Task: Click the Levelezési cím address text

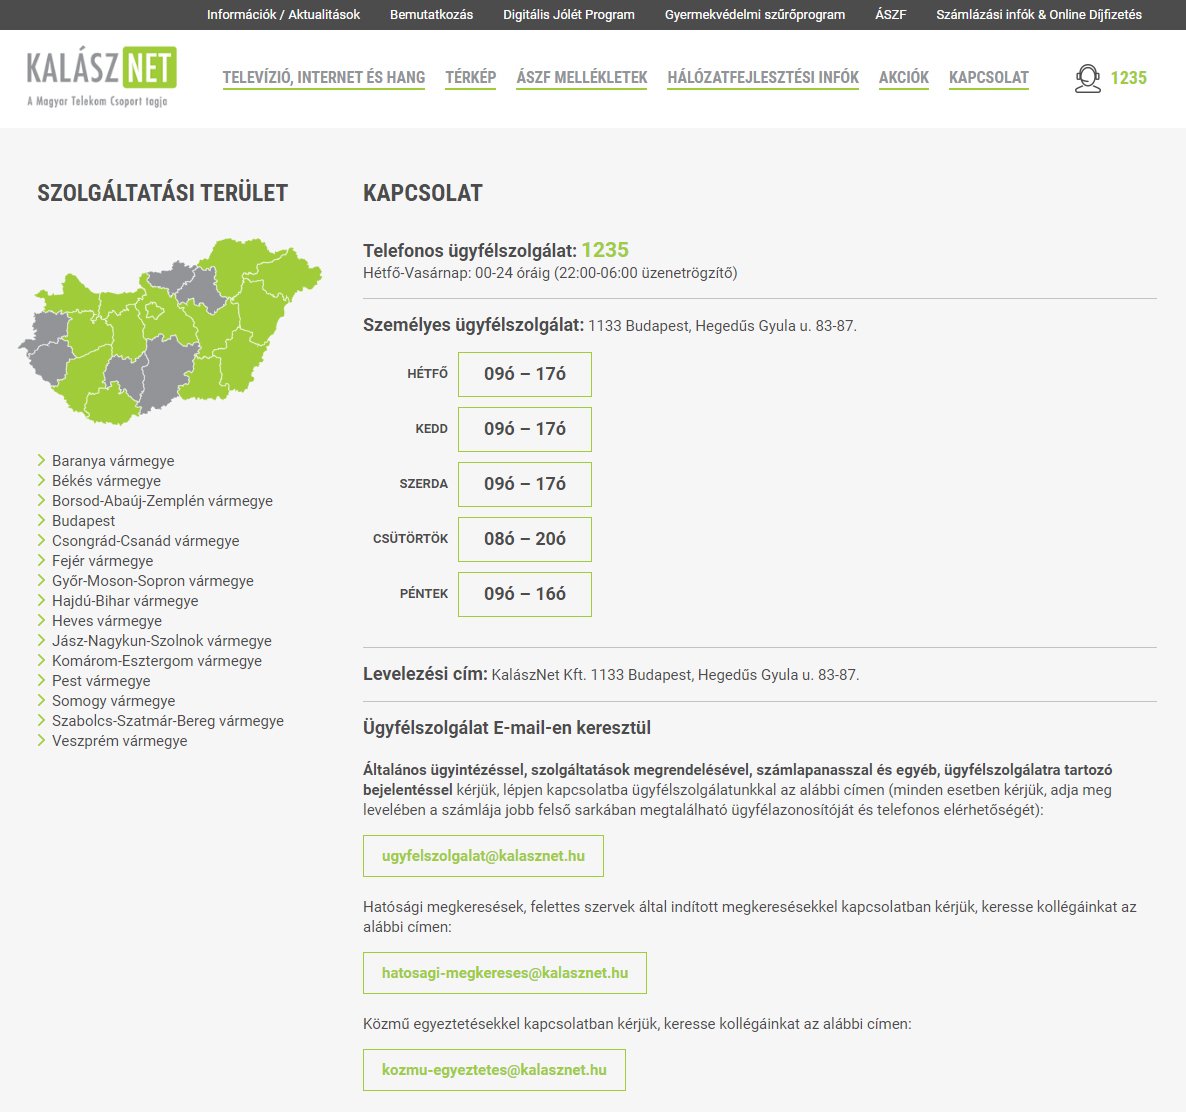Action: [675, 675]
